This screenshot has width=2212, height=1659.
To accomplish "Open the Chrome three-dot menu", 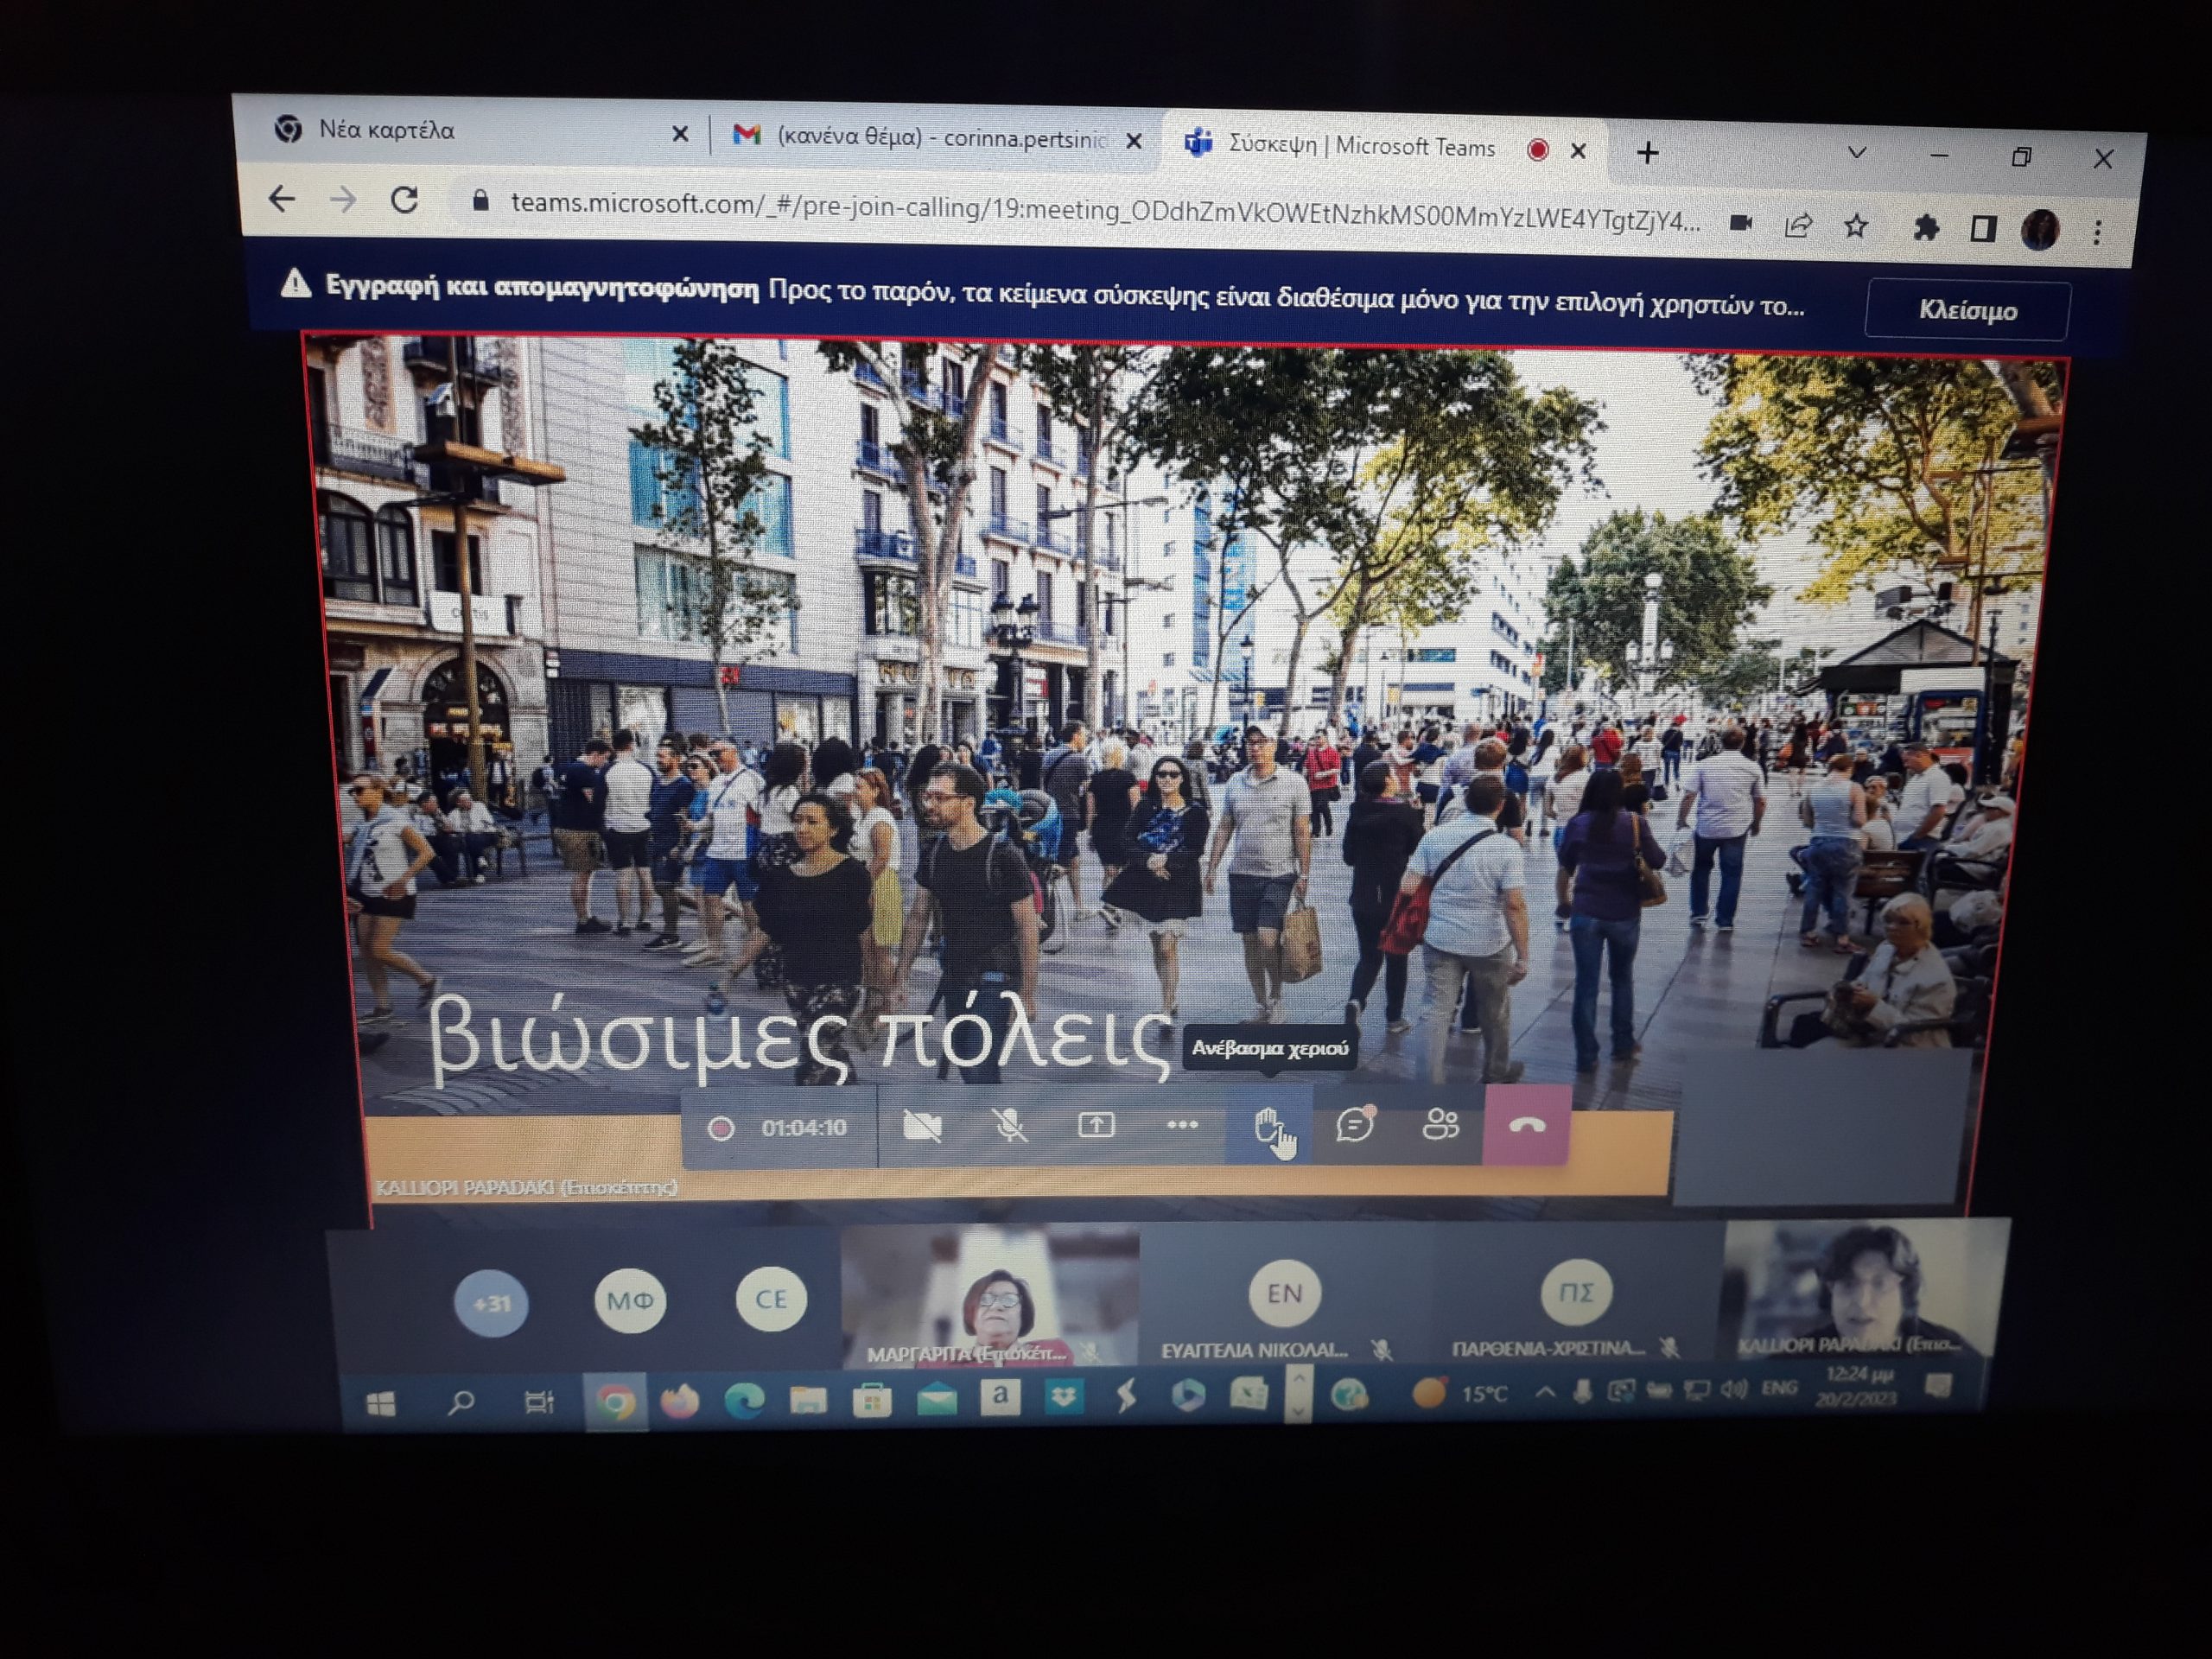I will tap(2097, 232).
